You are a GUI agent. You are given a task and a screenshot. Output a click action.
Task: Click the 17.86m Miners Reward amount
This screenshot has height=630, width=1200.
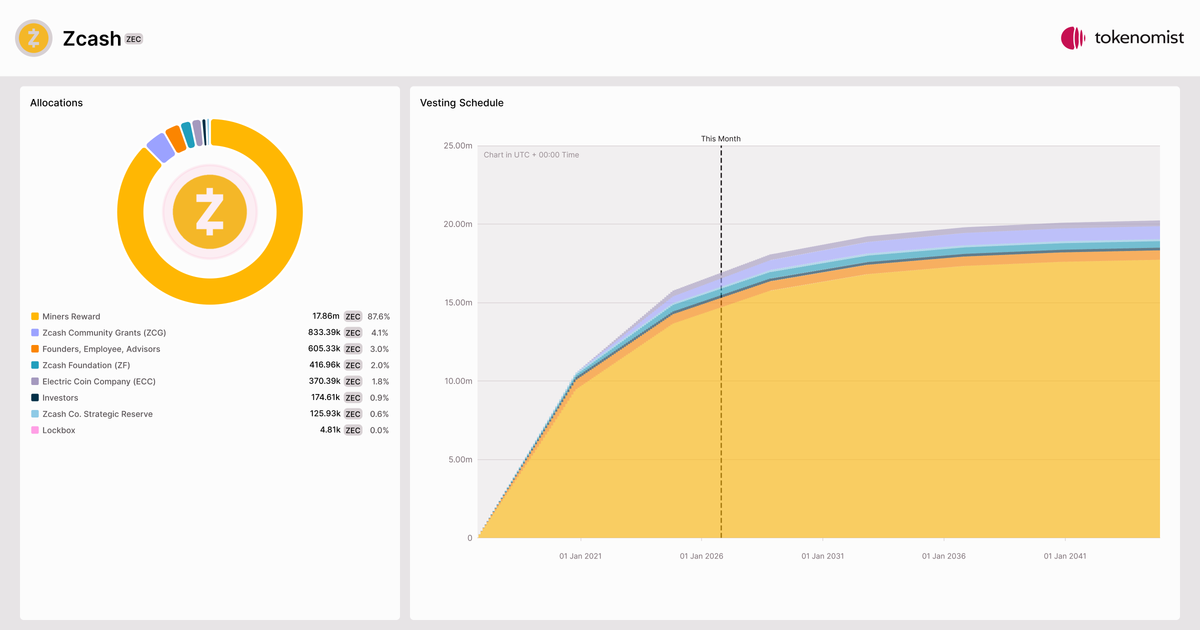[x=325, y=316]
